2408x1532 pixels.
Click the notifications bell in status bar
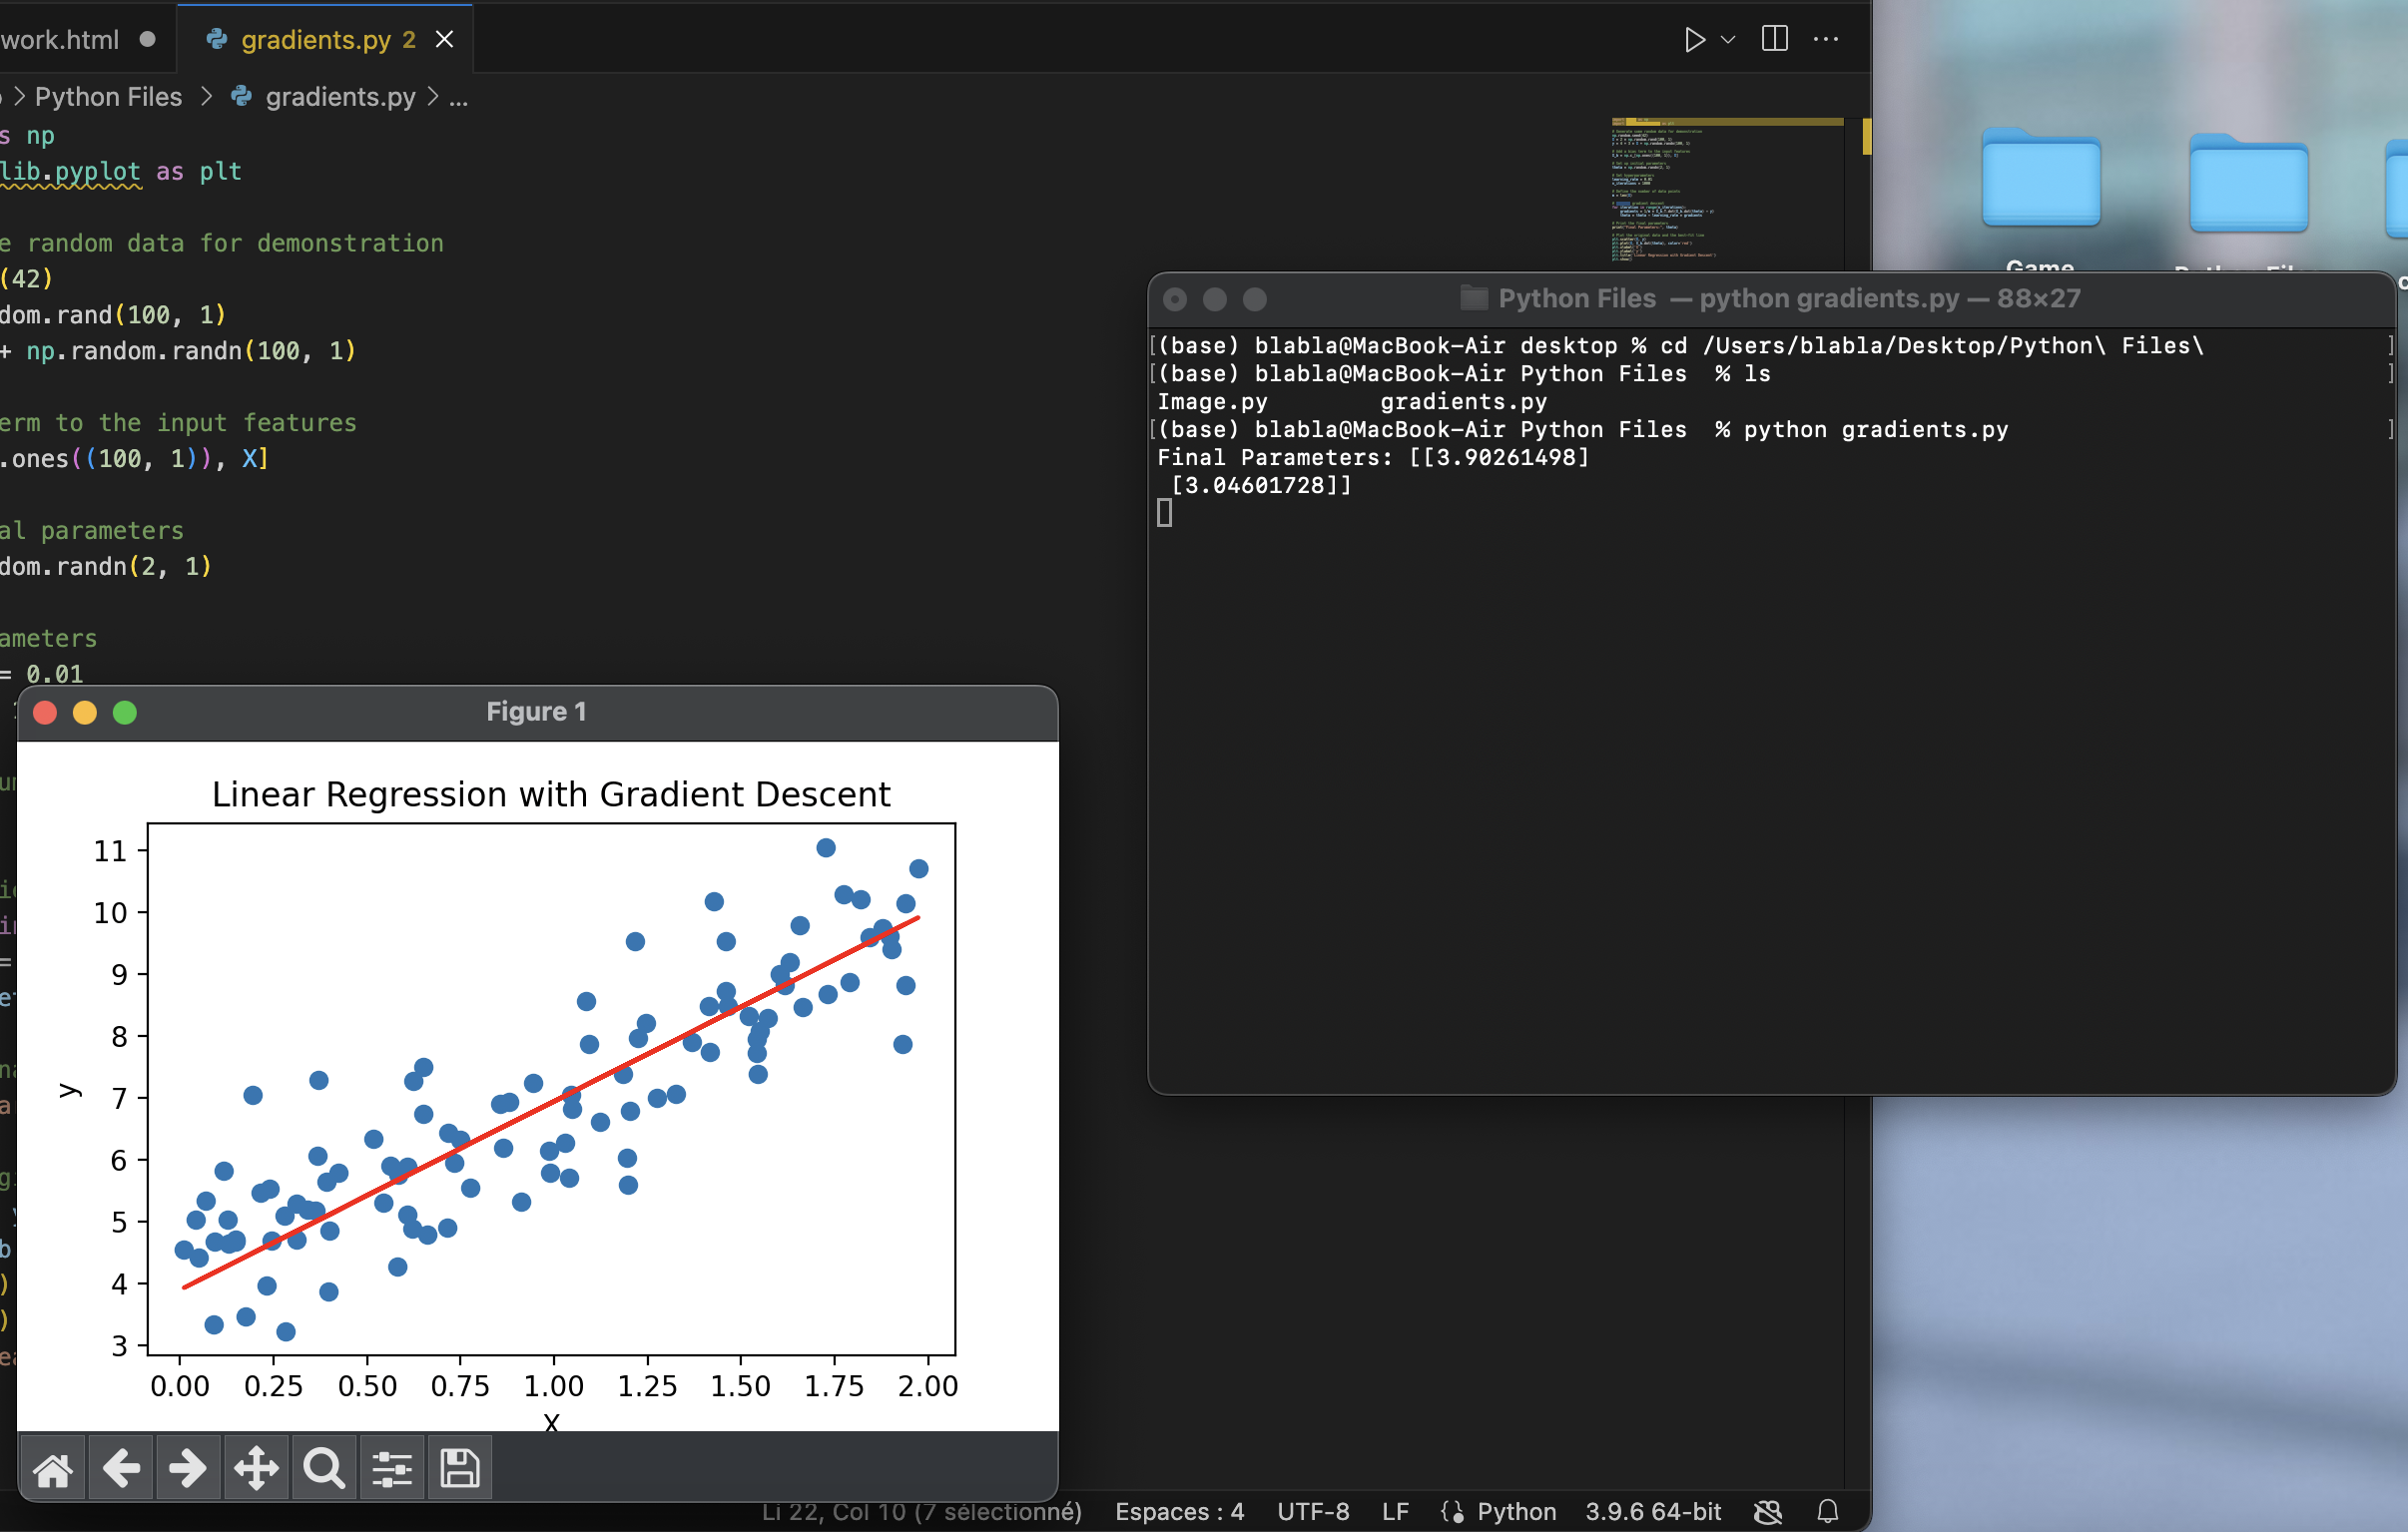pyautogui.click(x=1828, y=1511)
